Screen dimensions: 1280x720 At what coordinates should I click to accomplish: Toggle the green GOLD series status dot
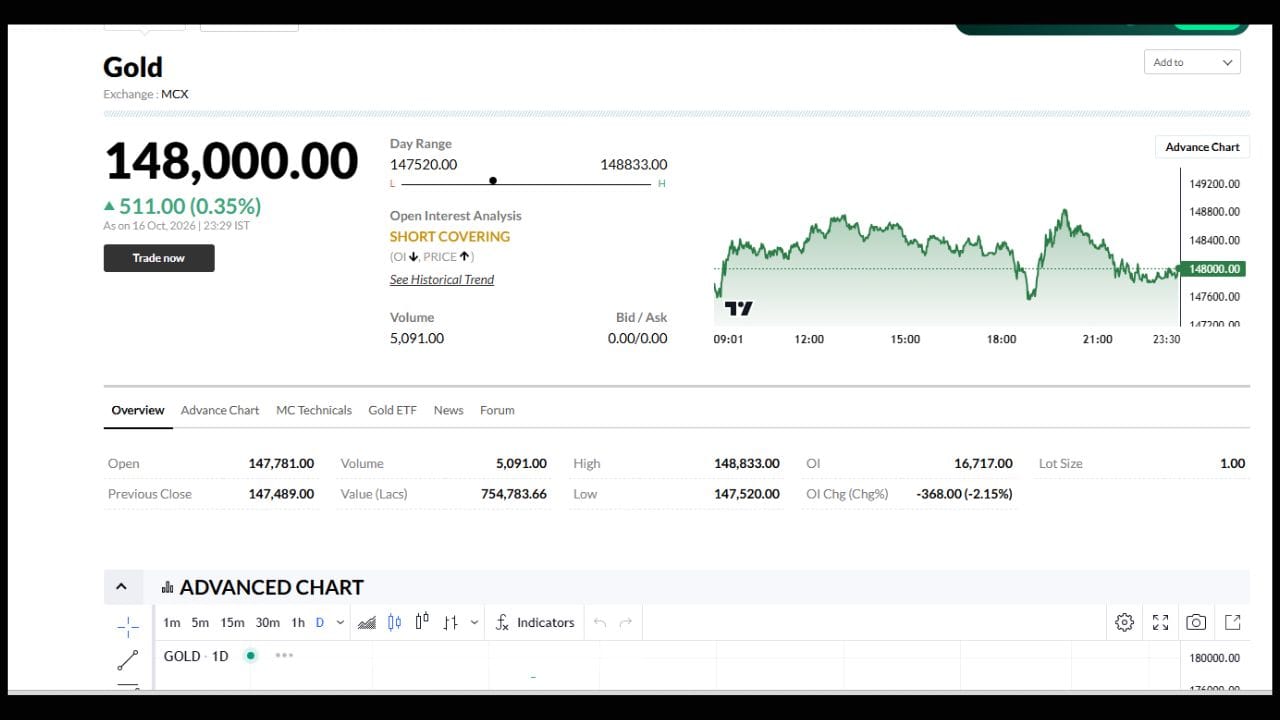coord(251,655)
